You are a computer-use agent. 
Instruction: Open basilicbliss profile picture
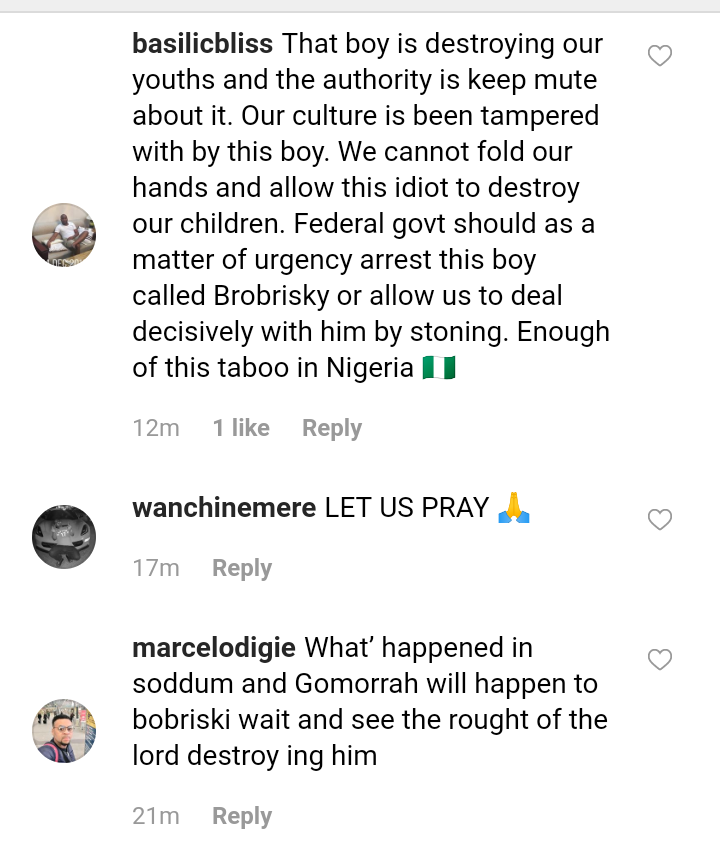point(64,235)
